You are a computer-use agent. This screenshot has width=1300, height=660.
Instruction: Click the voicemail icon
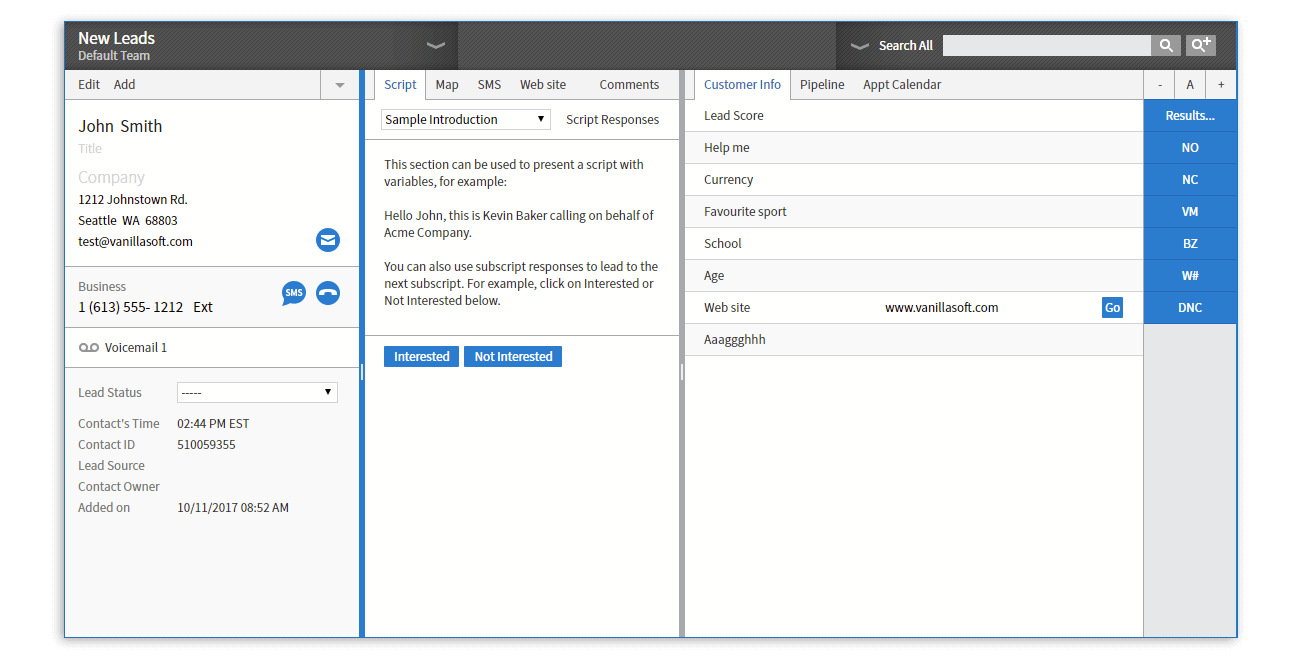(88, 347)
